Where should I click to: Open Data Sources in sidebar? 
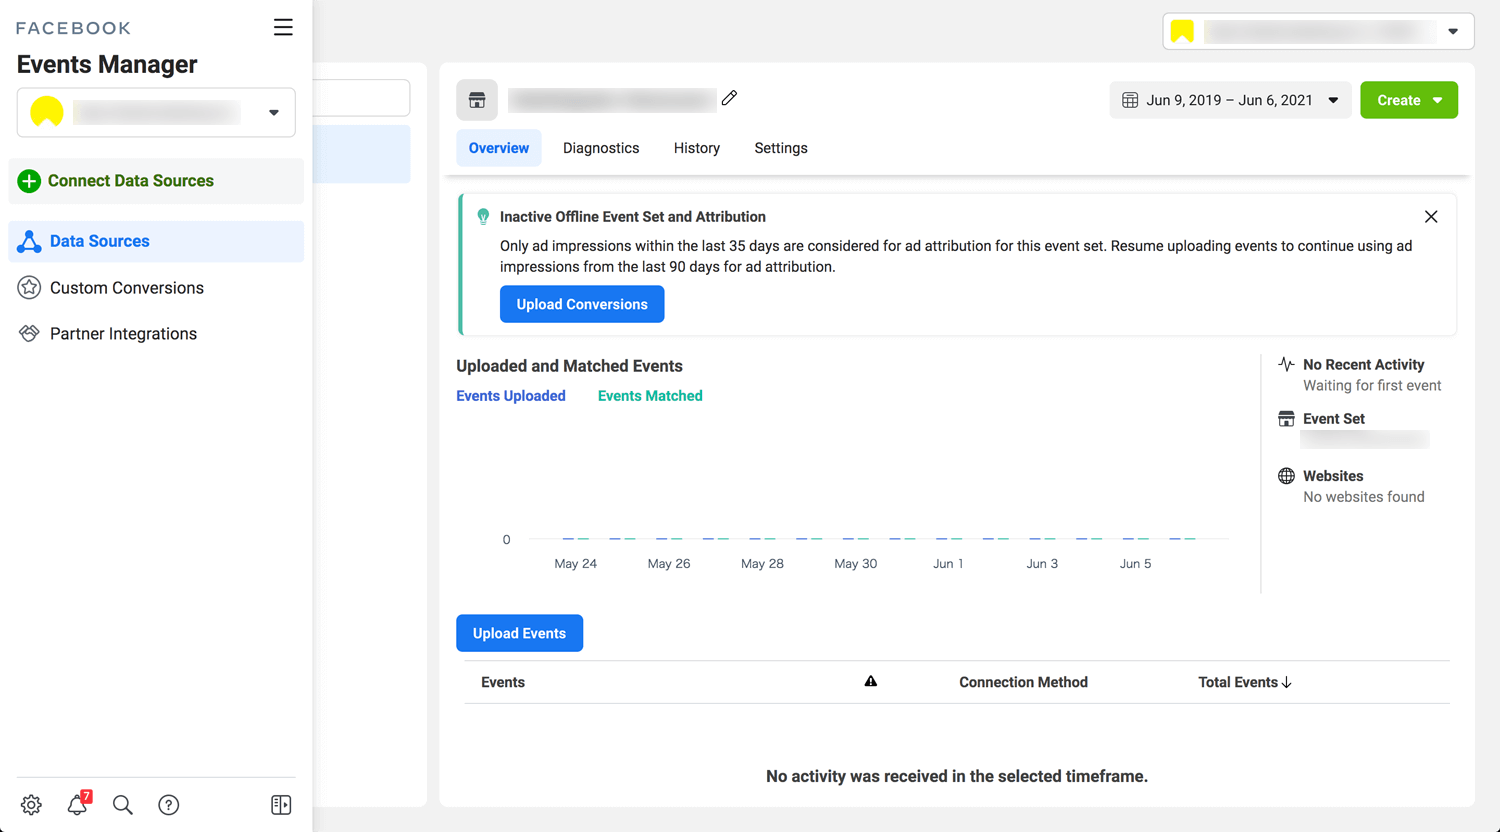156,241
